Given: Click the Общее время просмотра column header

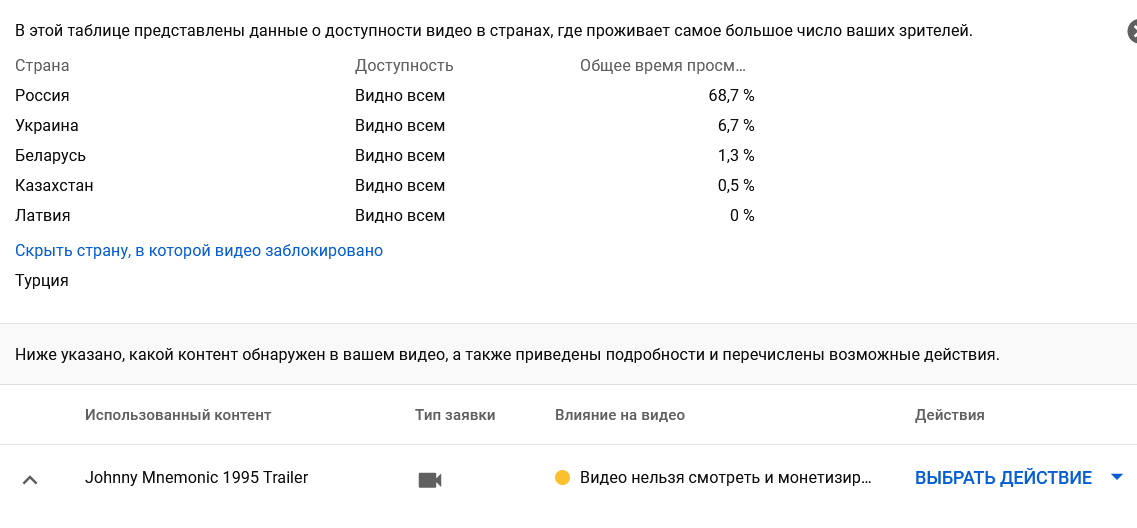Looking at the screenshot, I should click(663, 66).
